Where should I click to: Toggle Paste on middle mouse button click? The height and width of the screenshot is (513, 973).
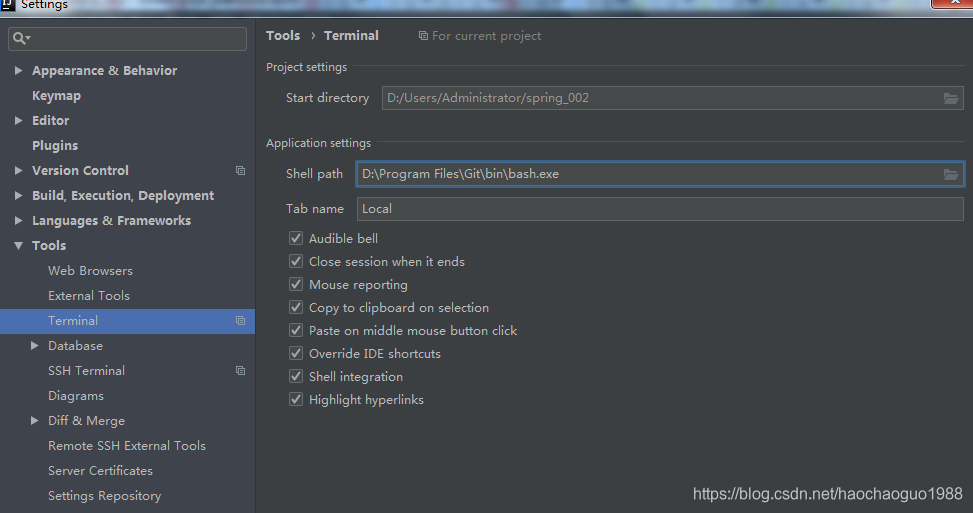(296, 330)
